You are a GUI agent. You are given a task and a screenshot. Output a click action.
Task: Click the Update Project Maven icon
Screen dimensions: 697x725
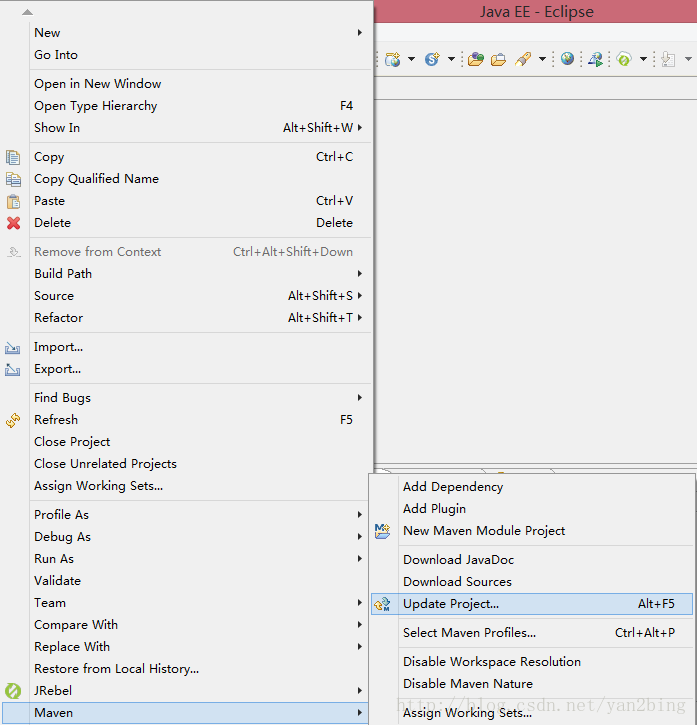click(382, 604)
